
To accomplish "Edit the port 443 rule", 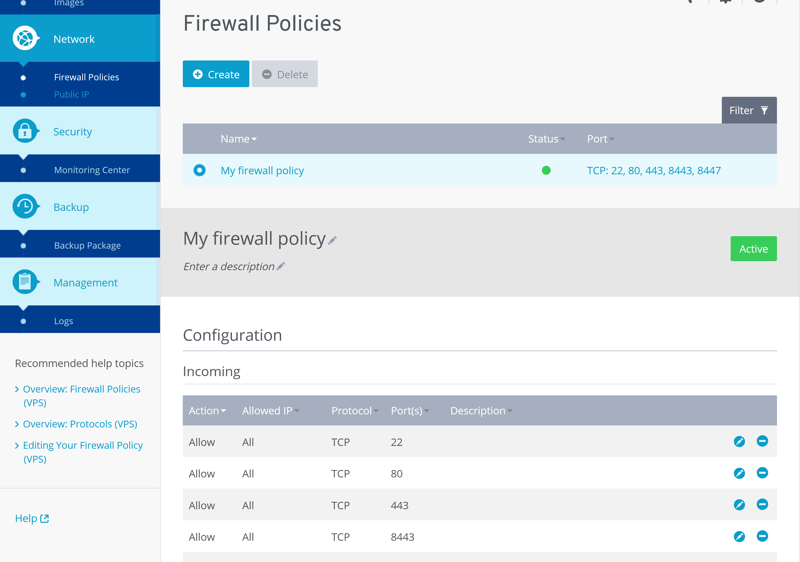I will pyautogui.click(x=739, y=505).
